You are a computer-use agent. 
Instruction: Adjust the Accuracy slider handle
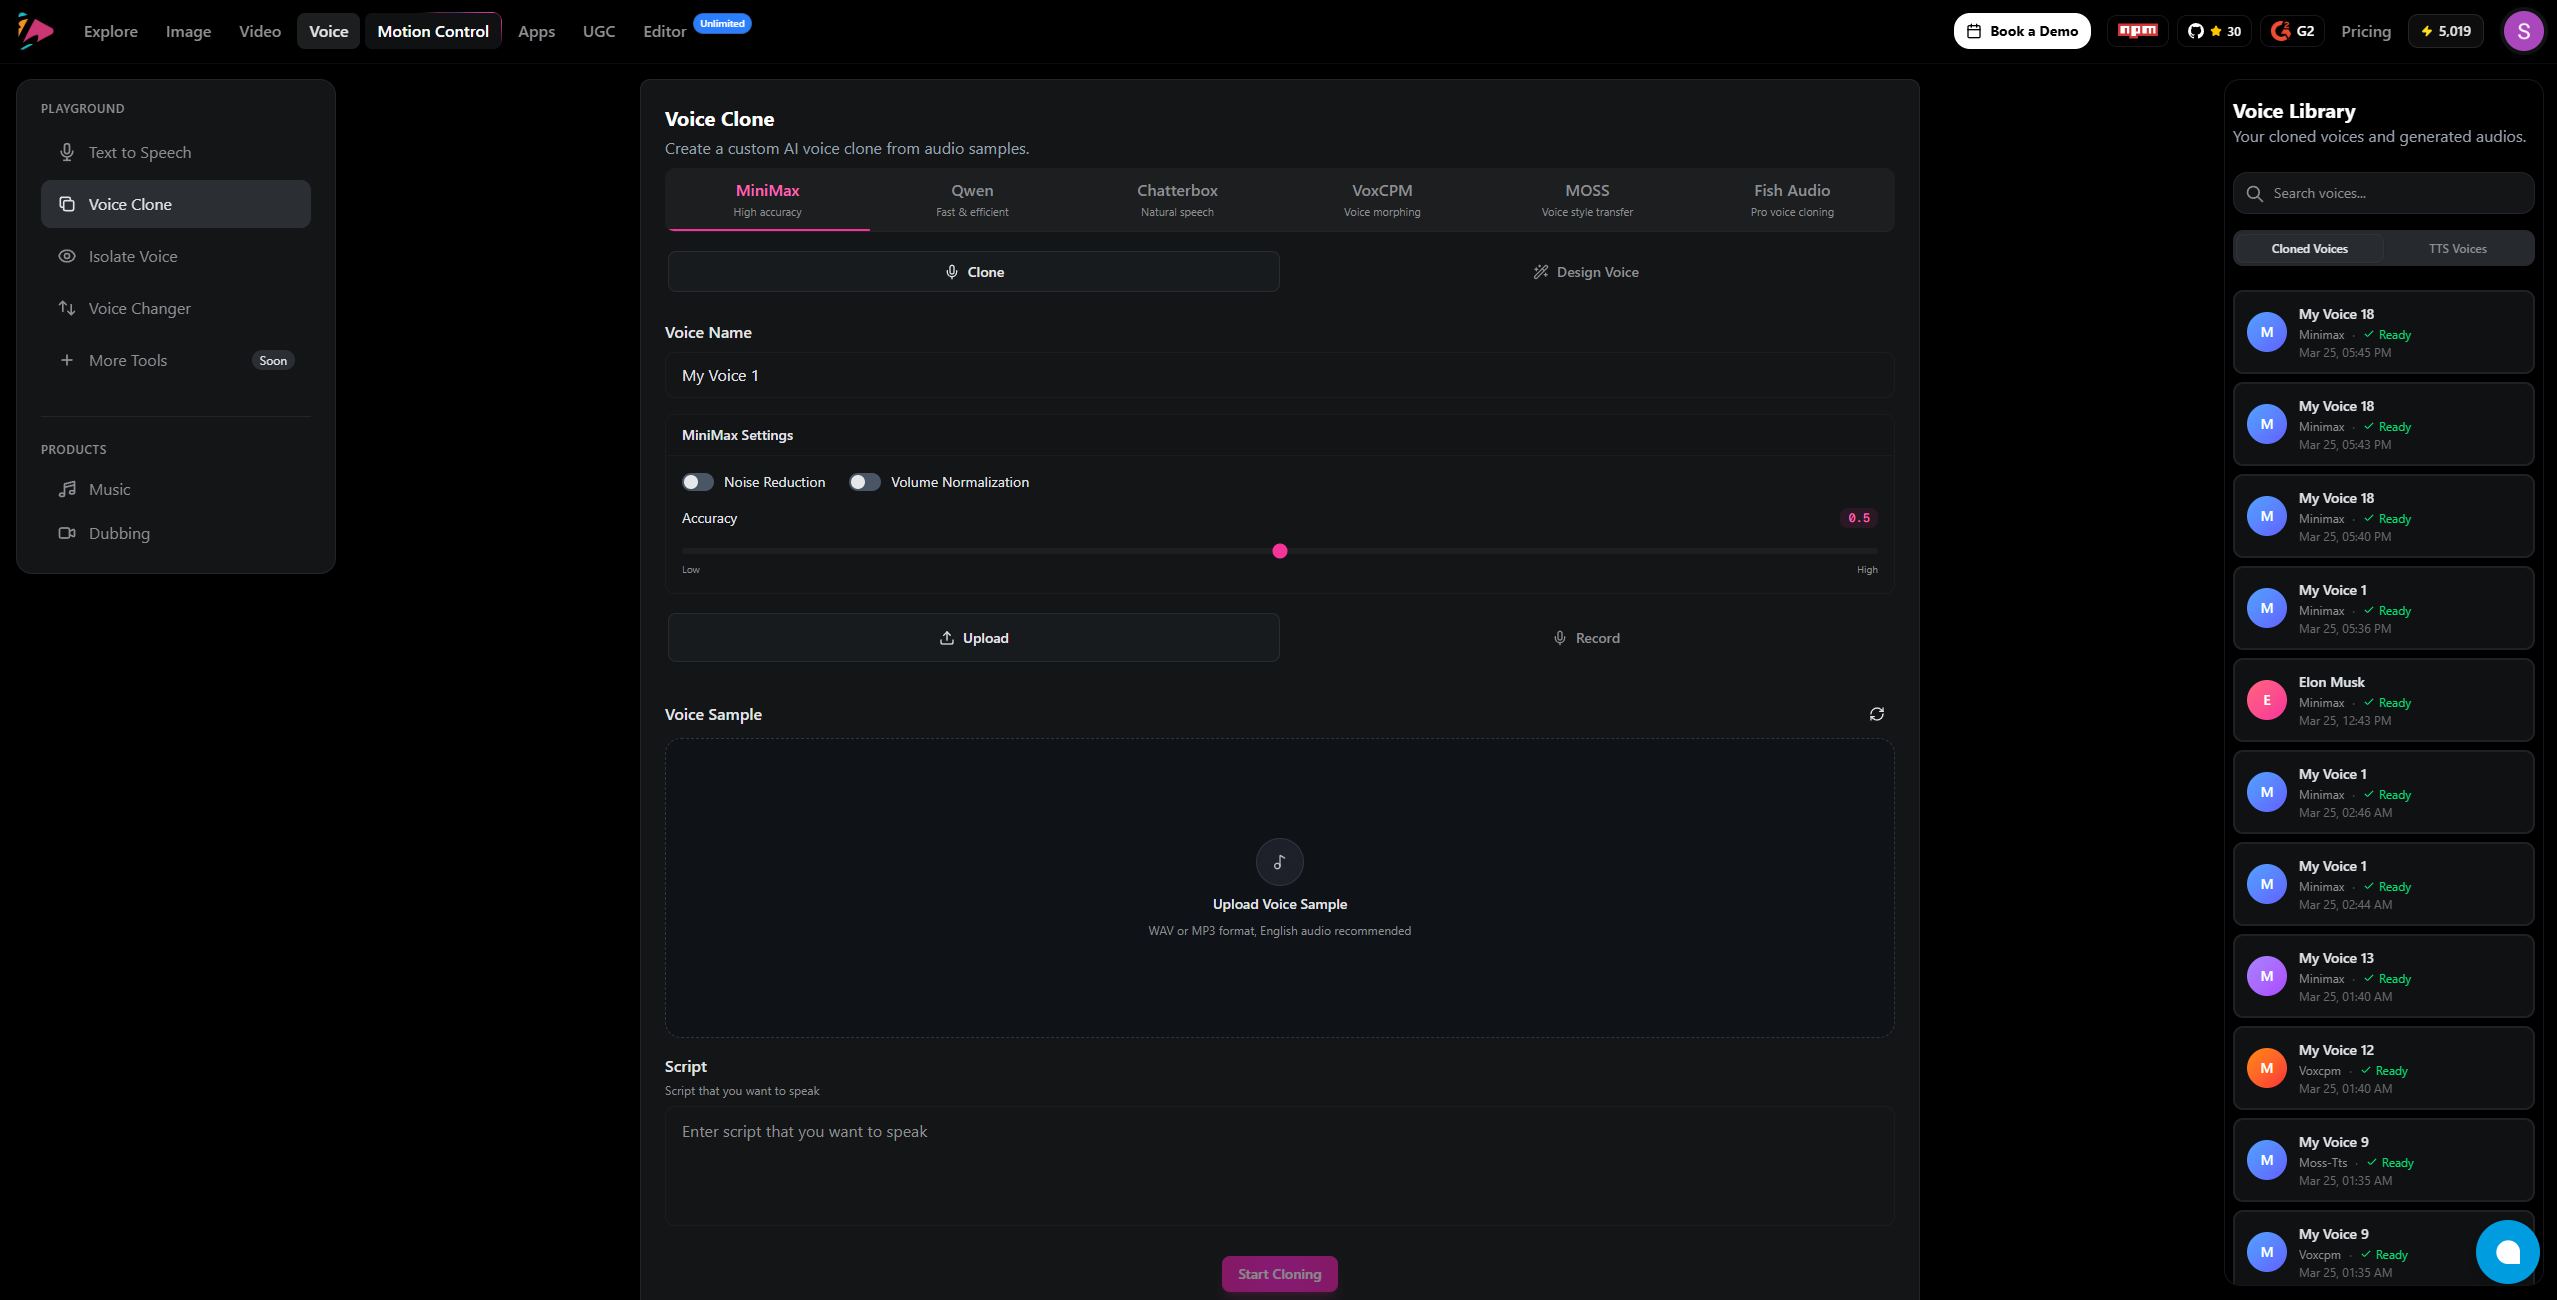pyautogui.click(x=1279, y=551)
